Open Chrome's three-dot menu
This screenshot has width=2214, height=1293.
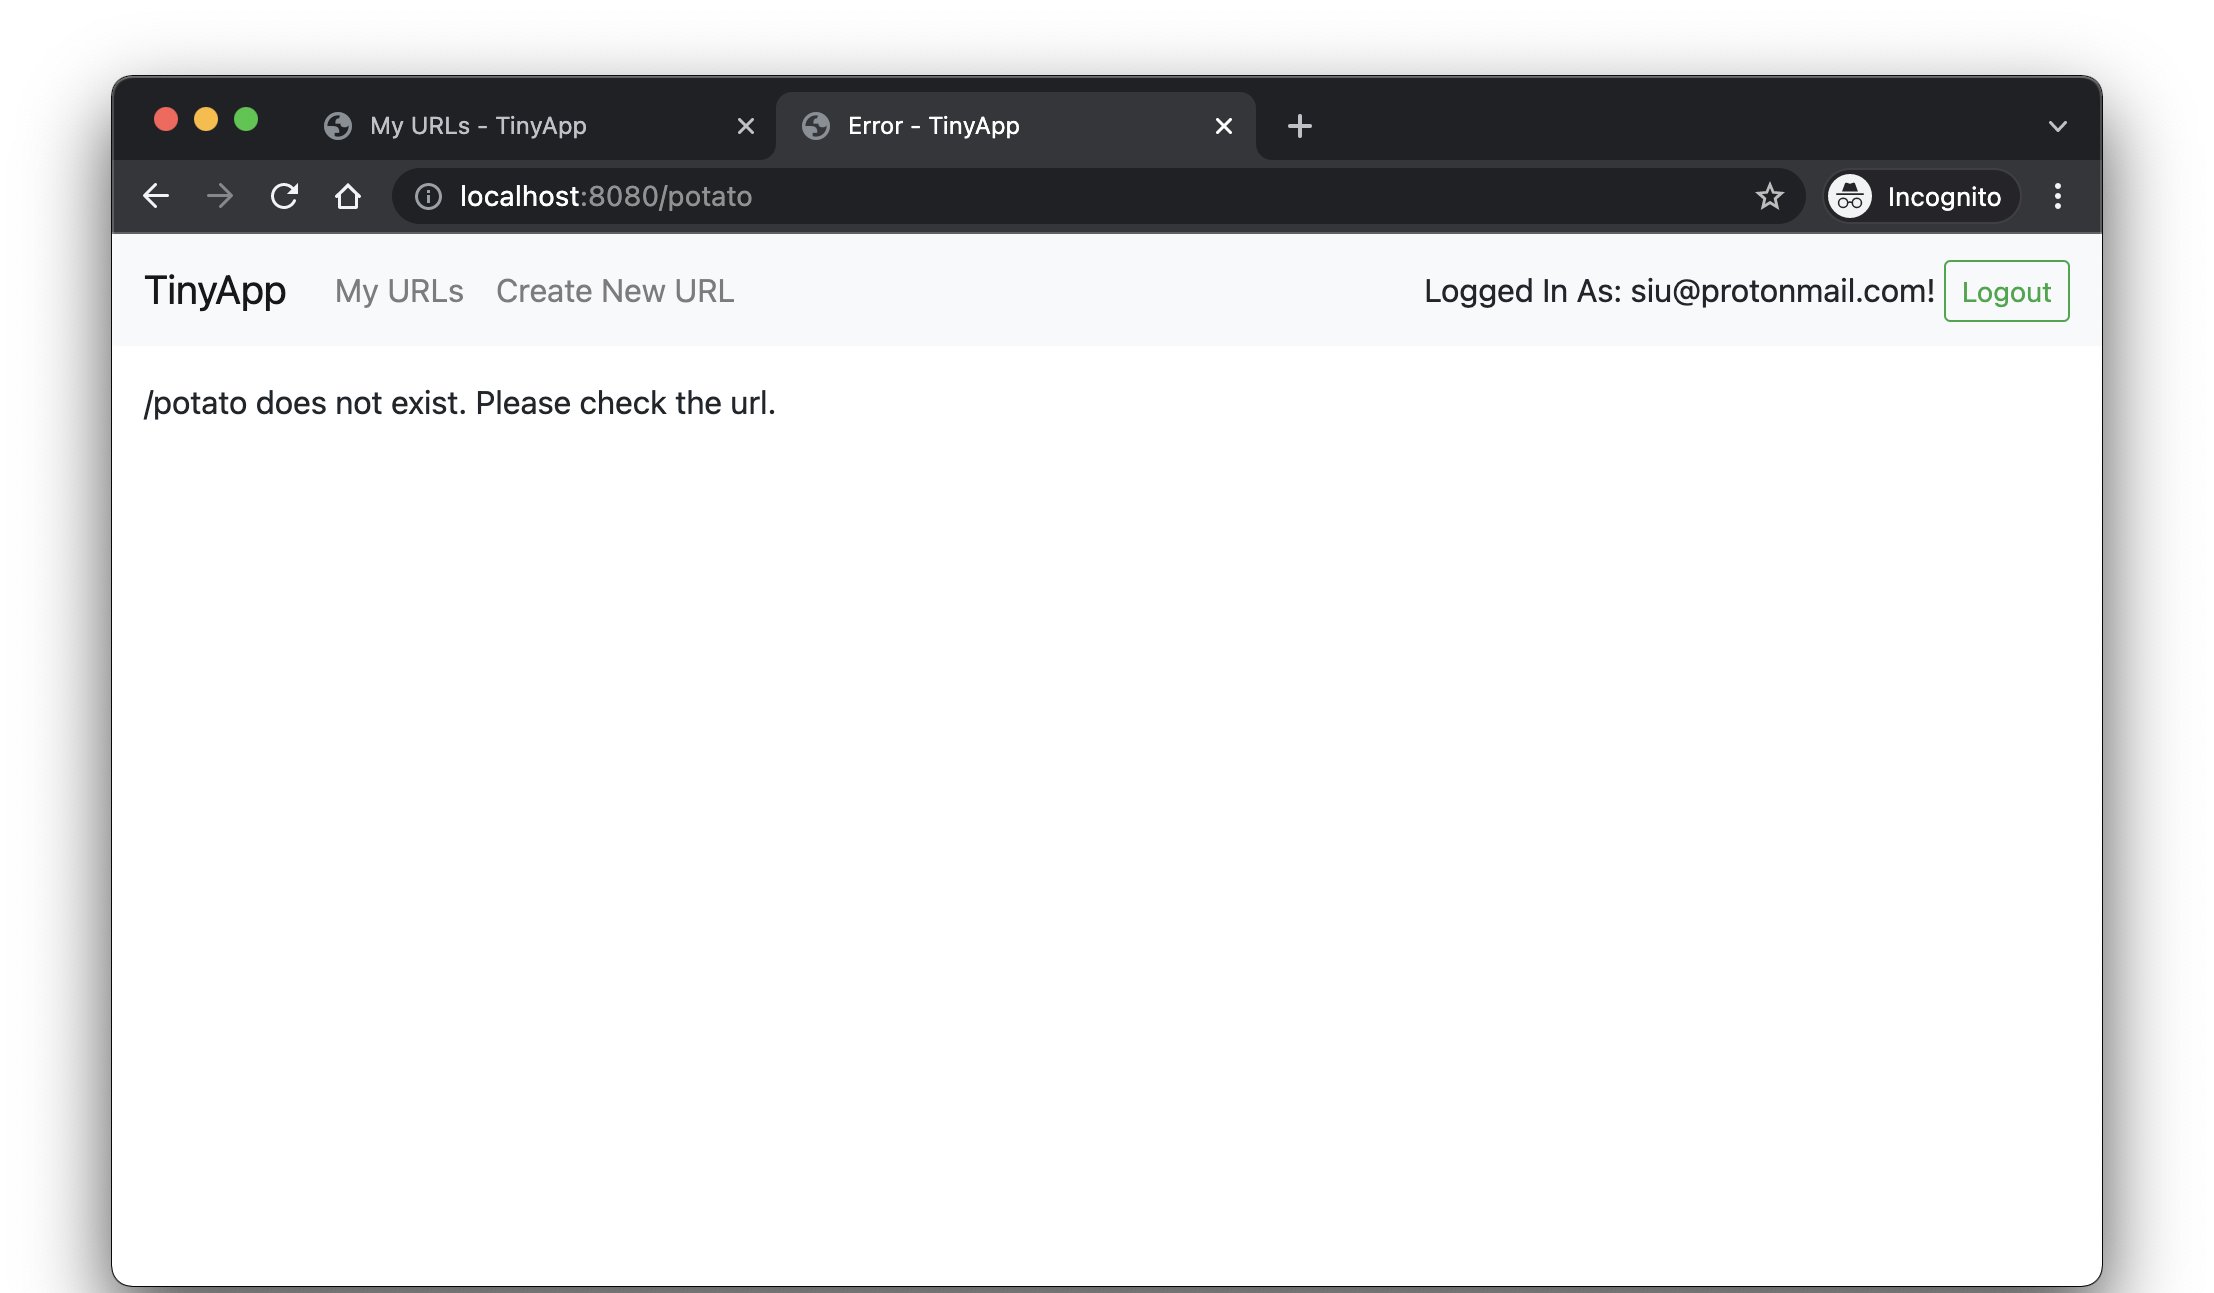coord(2057,197)
